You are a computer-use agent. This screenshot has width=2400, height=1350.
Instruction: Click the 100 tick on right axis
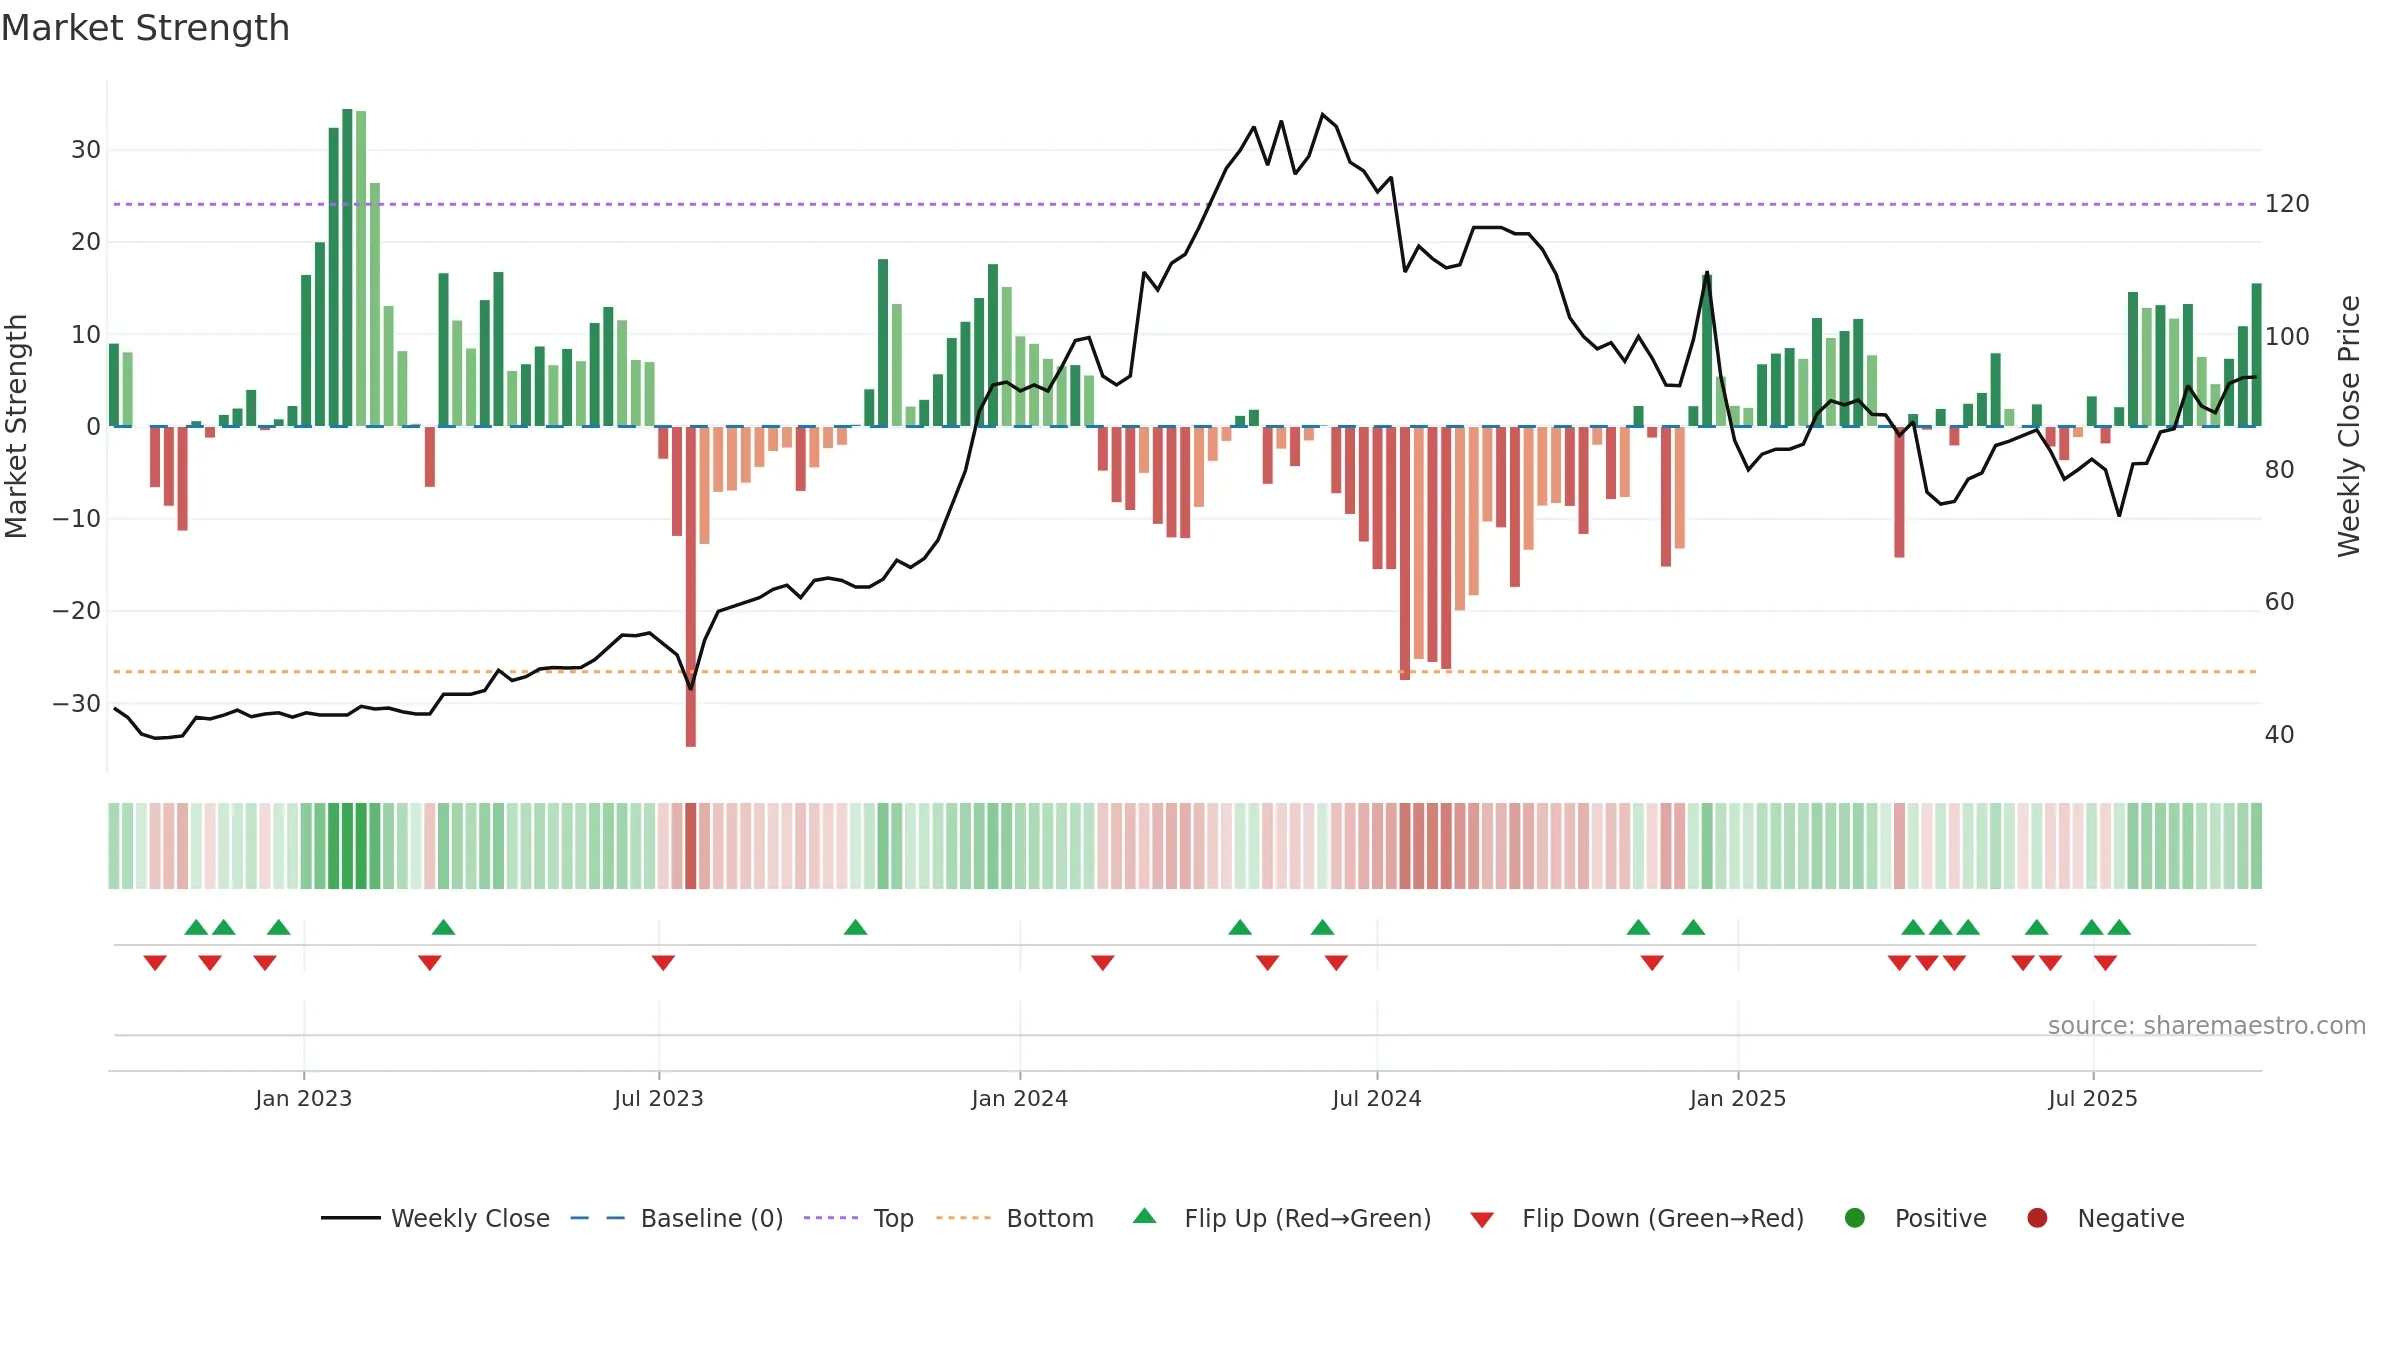tap(2287, 337)
